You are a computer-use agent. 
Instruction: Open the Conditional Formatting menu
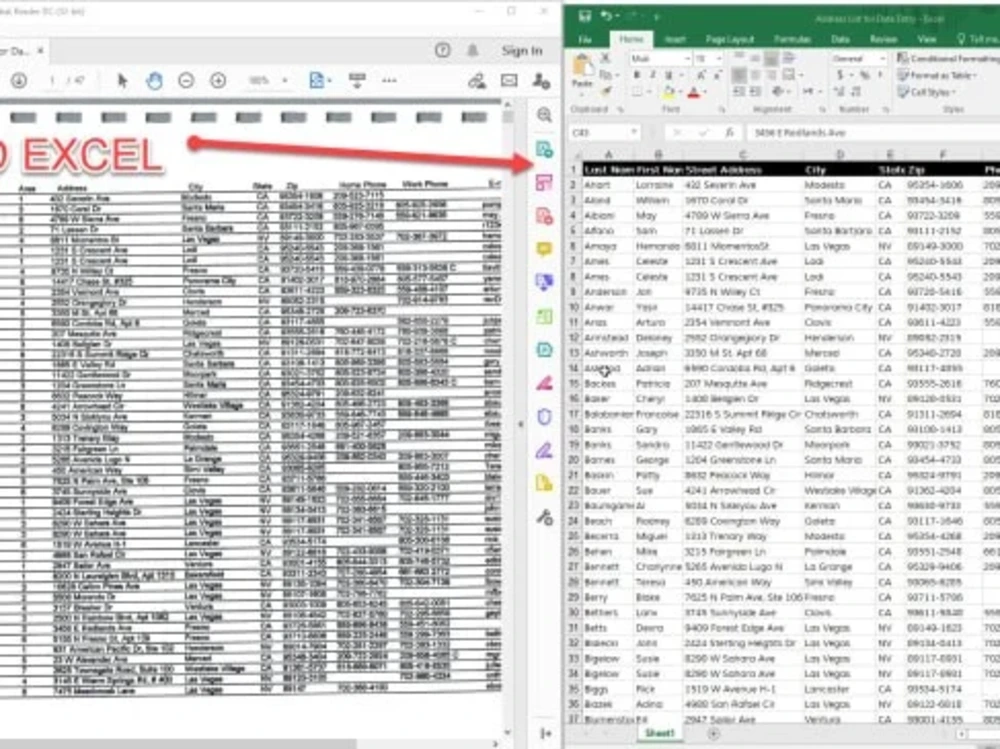pos(948,59)
